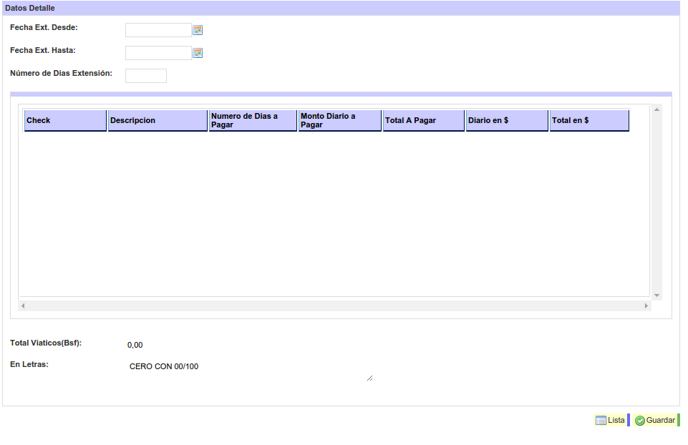Sort by the Descripcion column header
Image resolution: width=688 pixels, height=445 pixels.
(157, 121)
